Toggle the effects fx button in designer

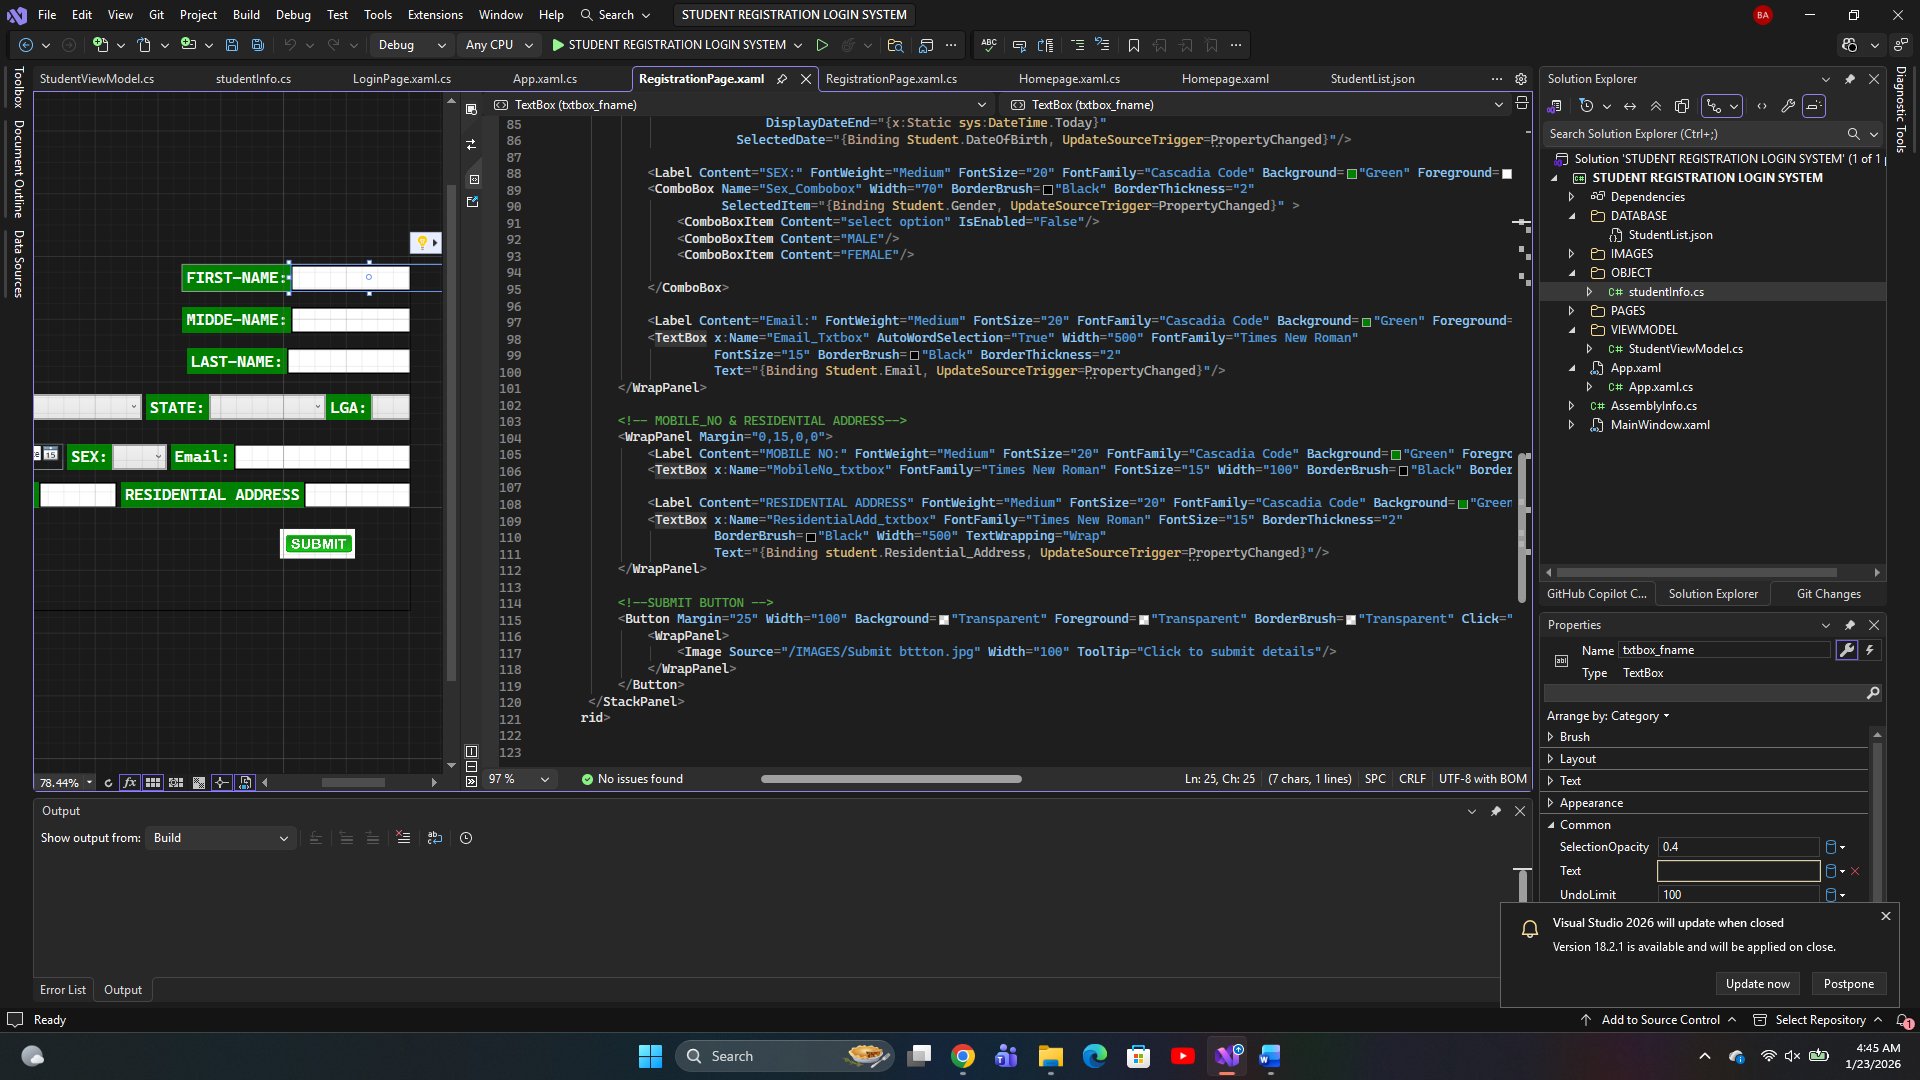click(x=130, y=783)
